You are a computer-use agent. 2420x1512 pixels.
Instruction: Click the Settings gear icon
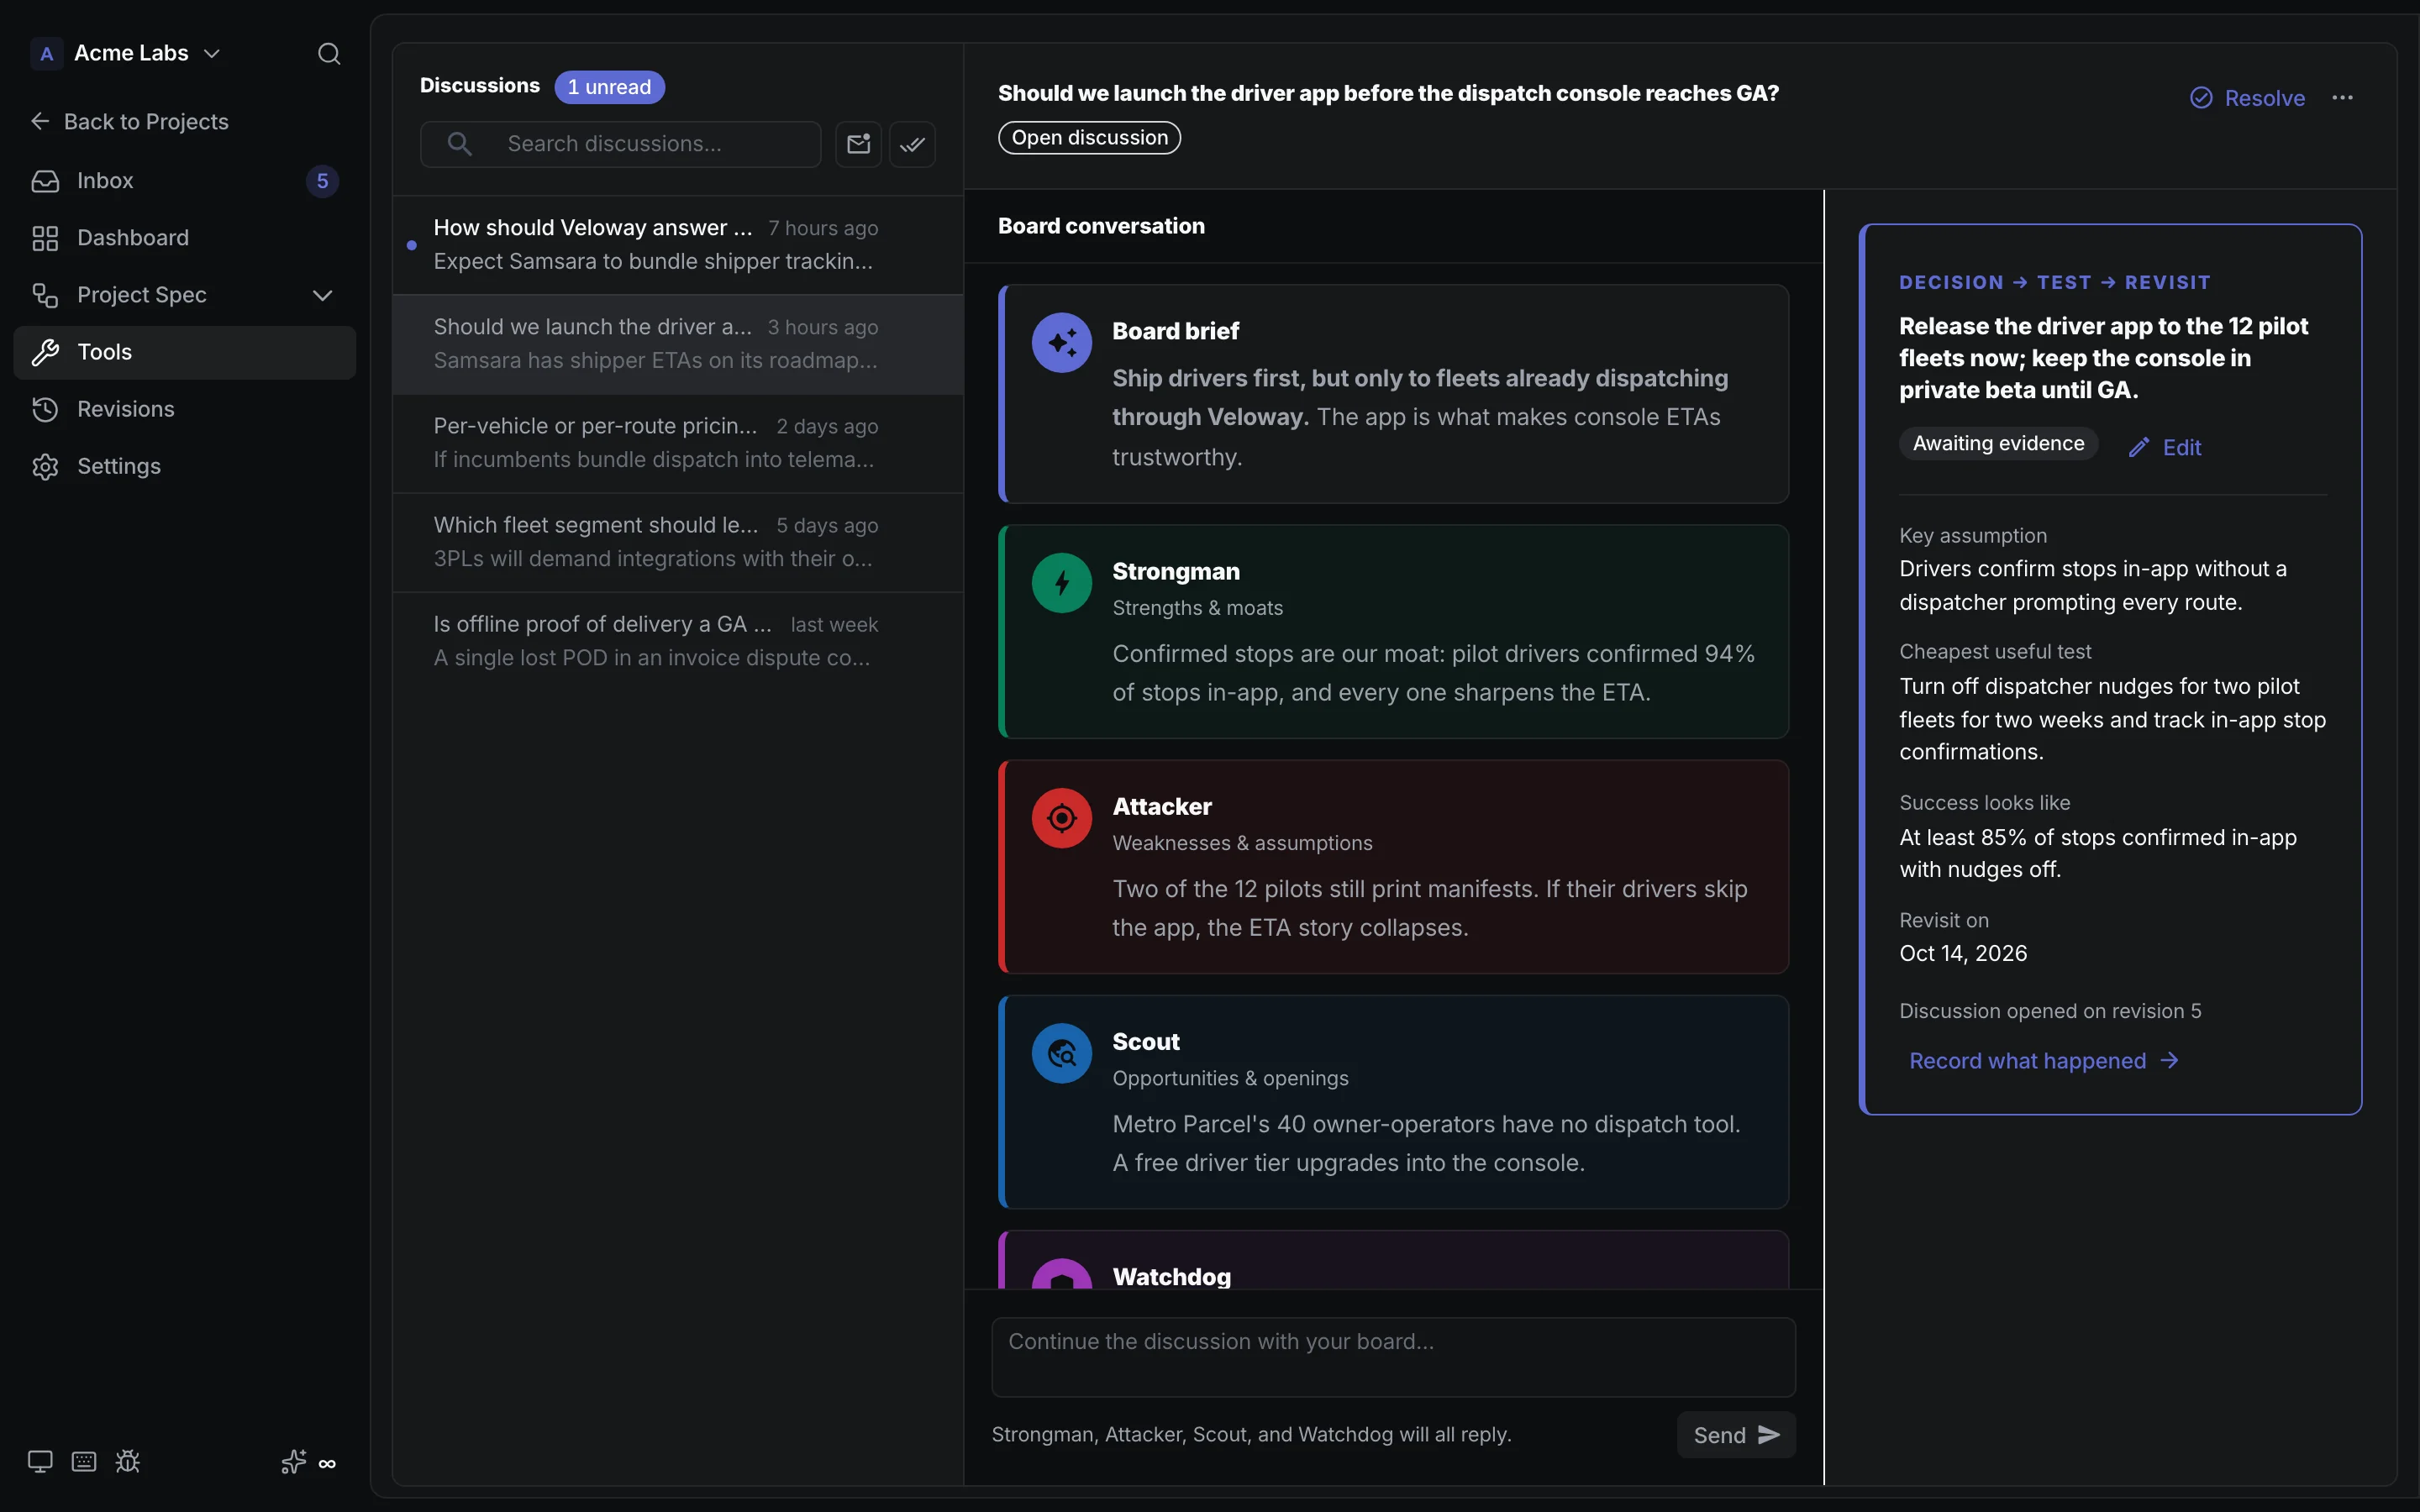[x=45, y=466]
